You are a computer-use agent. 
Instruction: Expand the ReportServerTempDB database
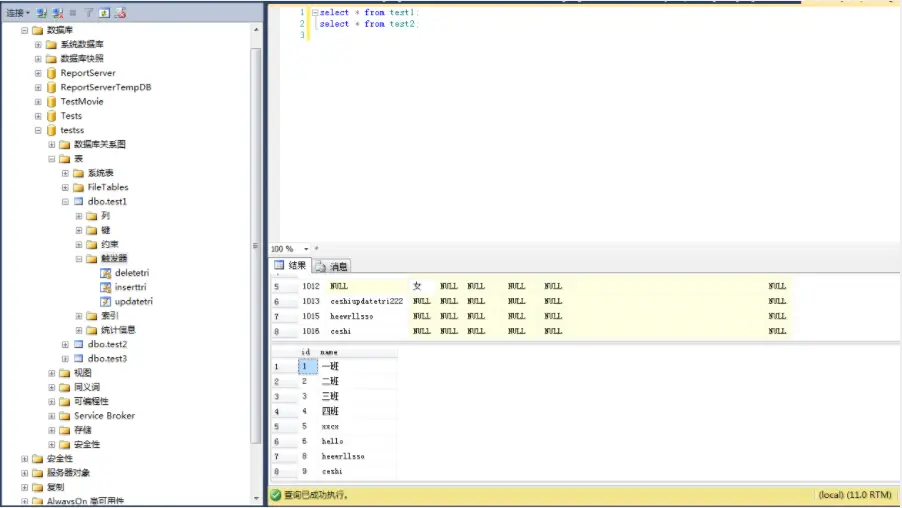[x=38, y=87]
